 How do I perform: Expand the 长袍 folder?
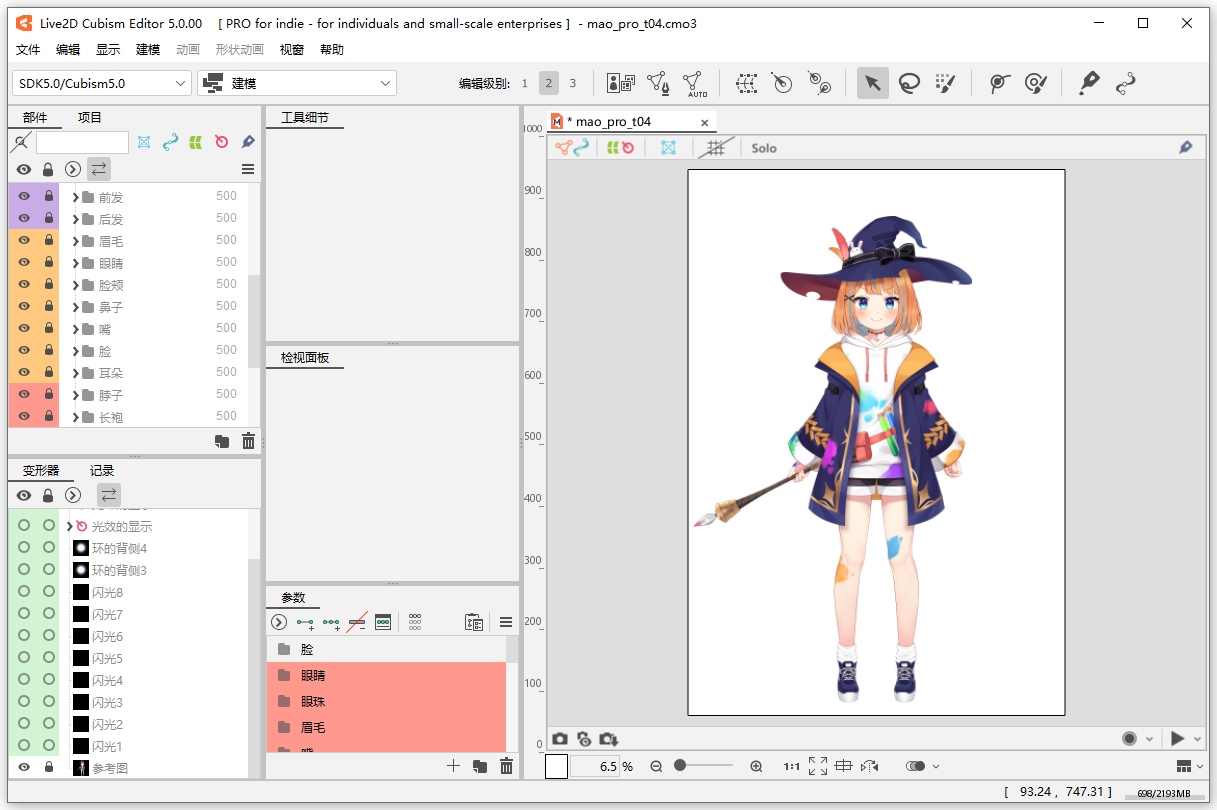pos(75,417)
